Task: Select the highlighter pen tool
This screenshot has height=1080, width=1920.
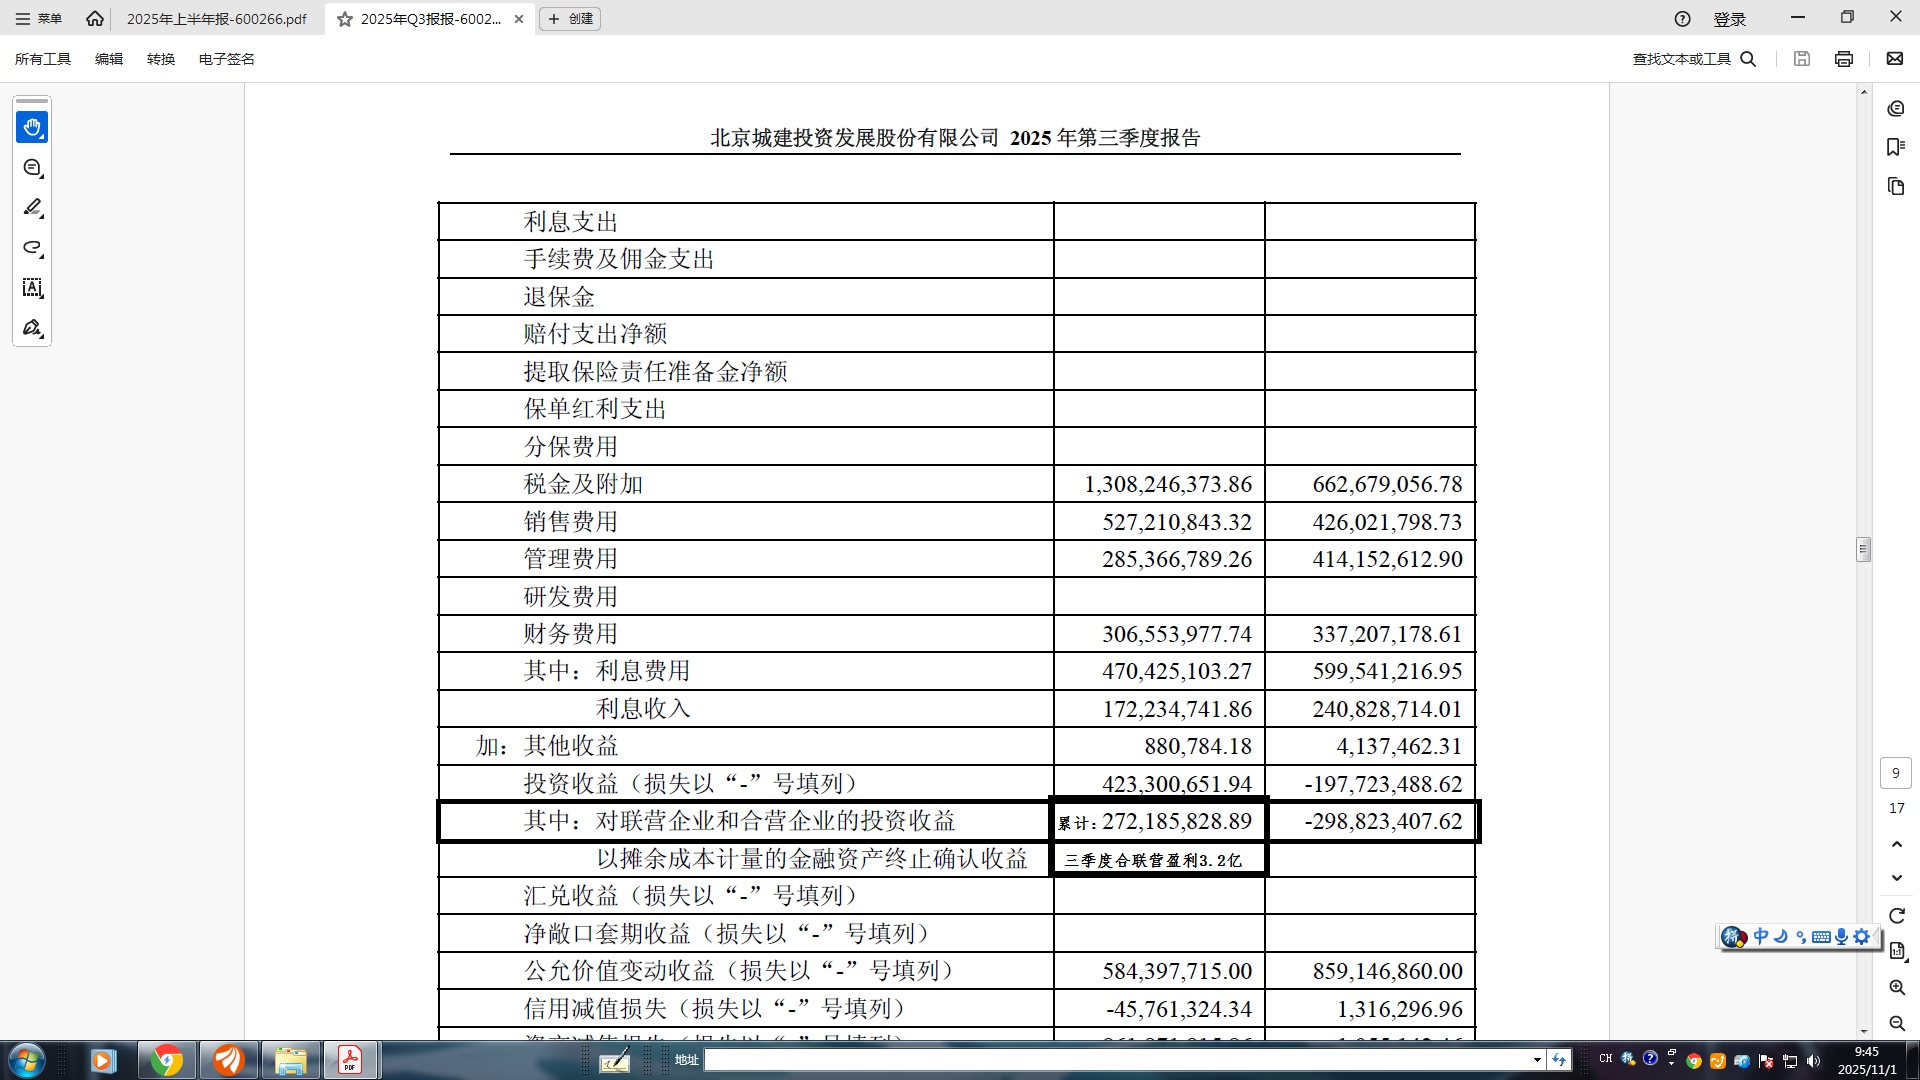Action: (x=32, y=208)
